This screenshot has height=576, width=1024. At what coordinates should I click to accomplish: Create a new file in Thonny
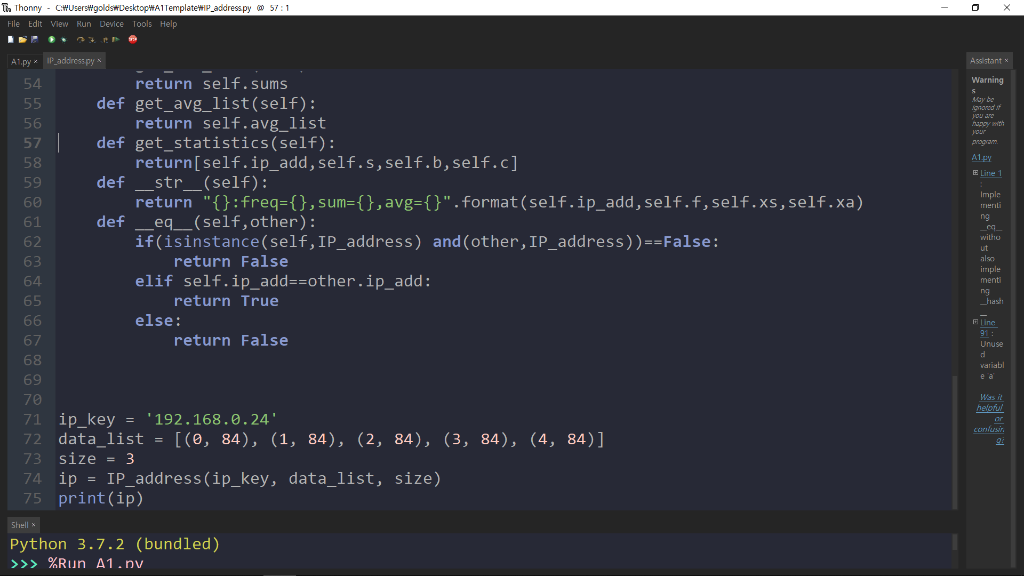pos(11,39)
